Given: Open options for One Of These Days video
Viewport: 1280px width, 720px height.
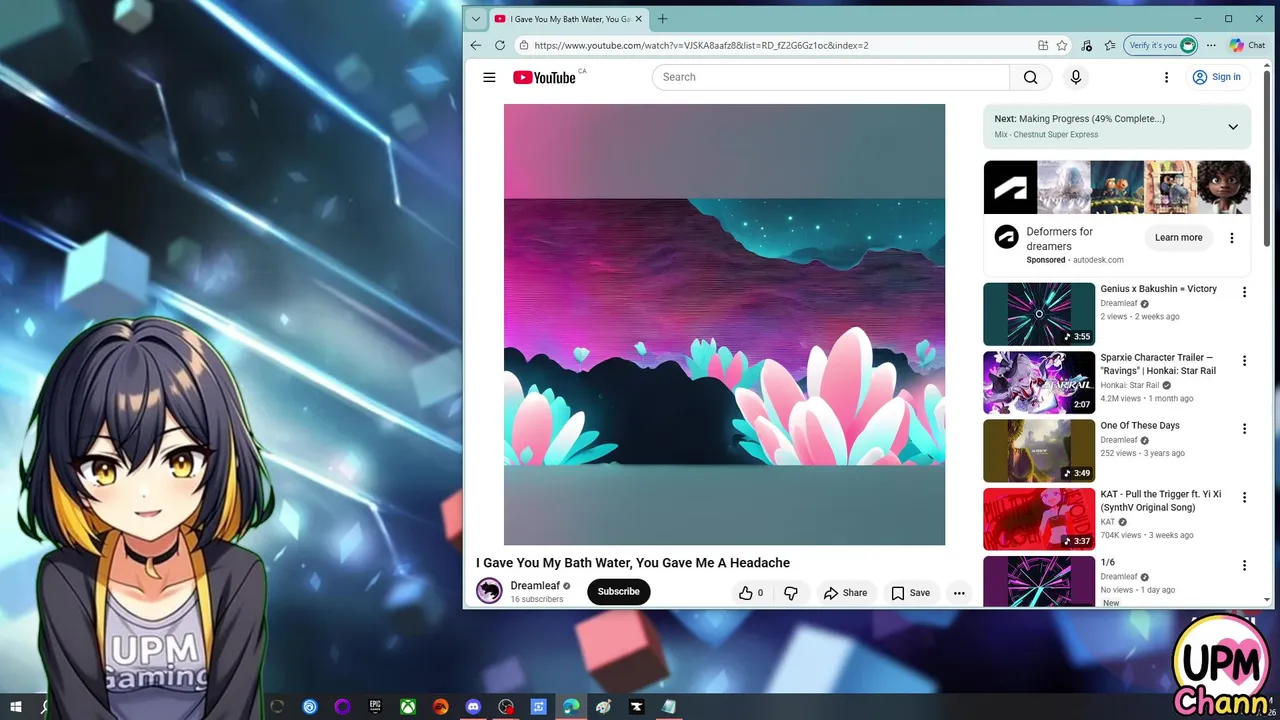Looking at the screenshot, I should tap(1244, 429).
